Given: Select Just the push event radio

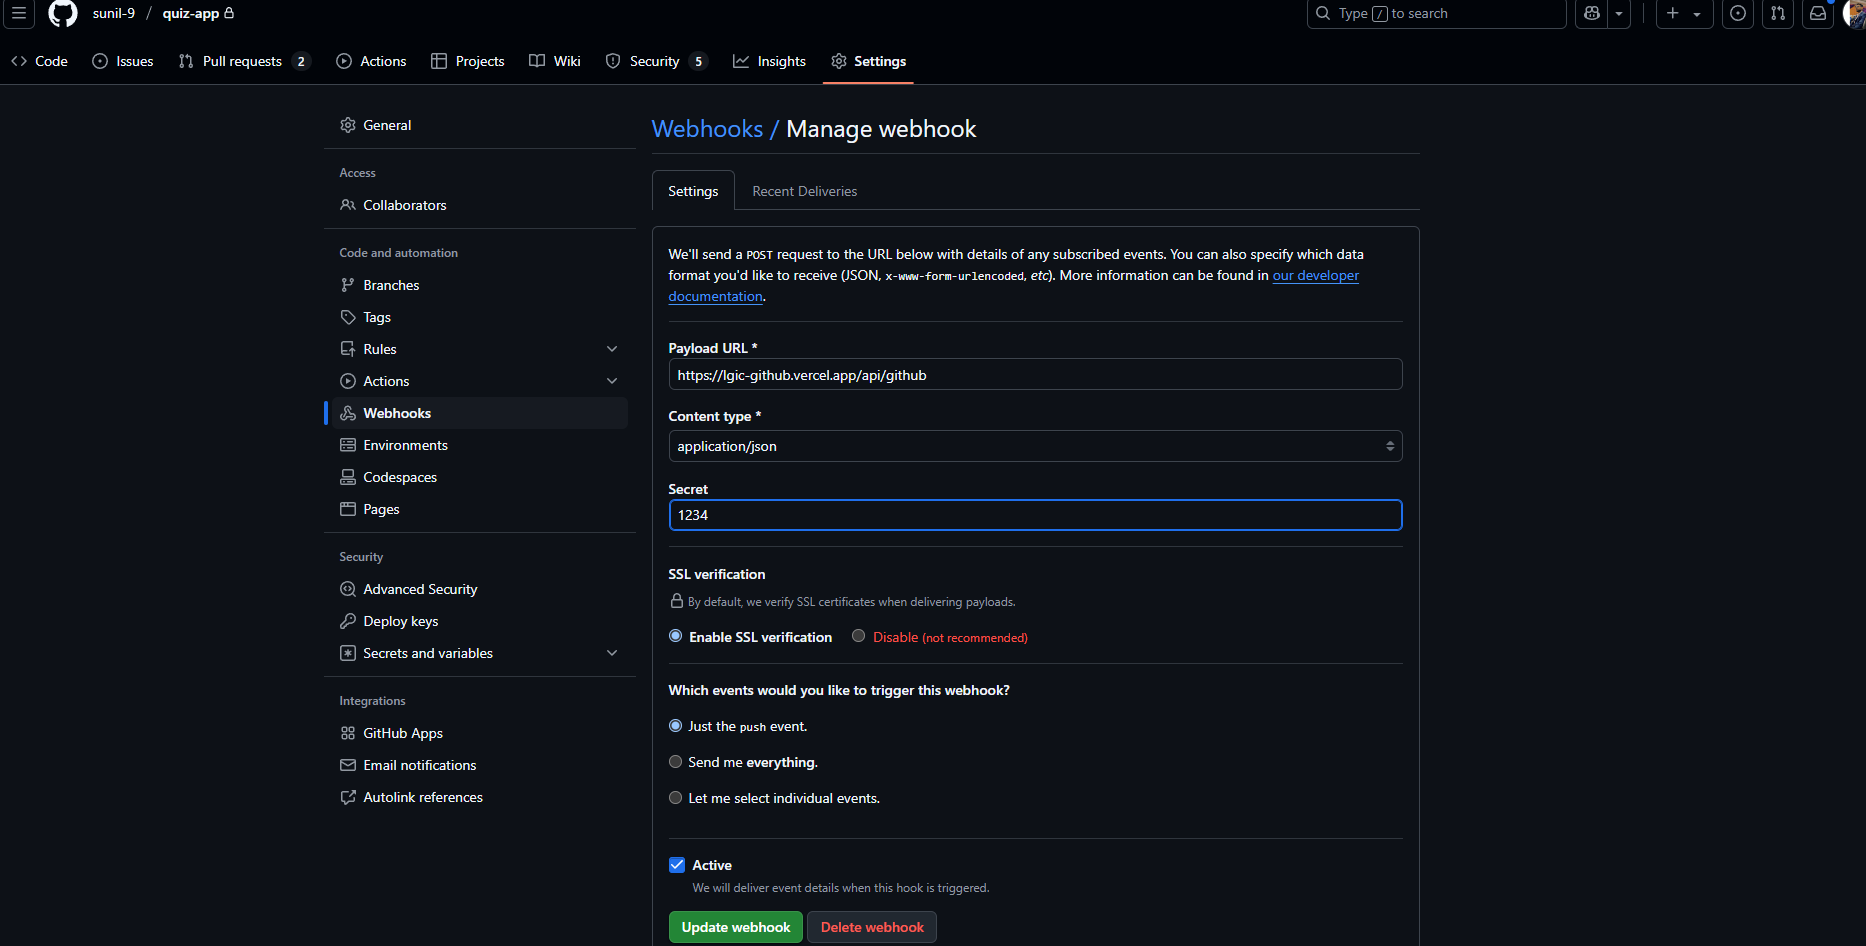Looking at the screenshot, I should 676,726.
